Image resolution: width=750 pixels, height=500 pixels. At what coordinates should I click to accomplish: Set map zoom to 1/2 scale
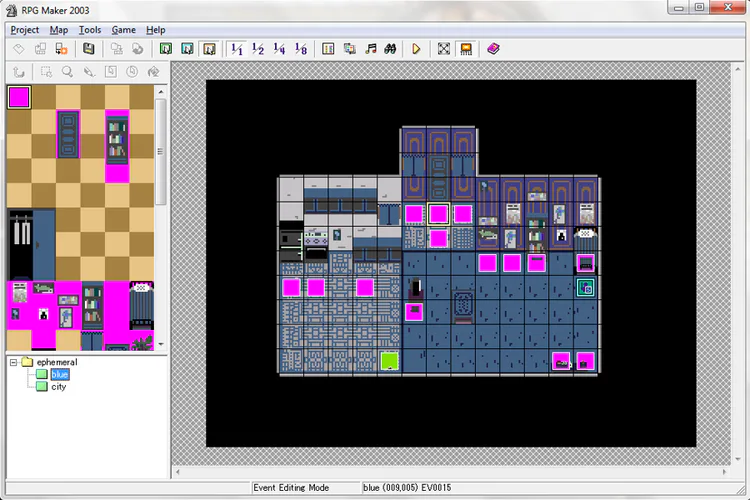(258, 49)
